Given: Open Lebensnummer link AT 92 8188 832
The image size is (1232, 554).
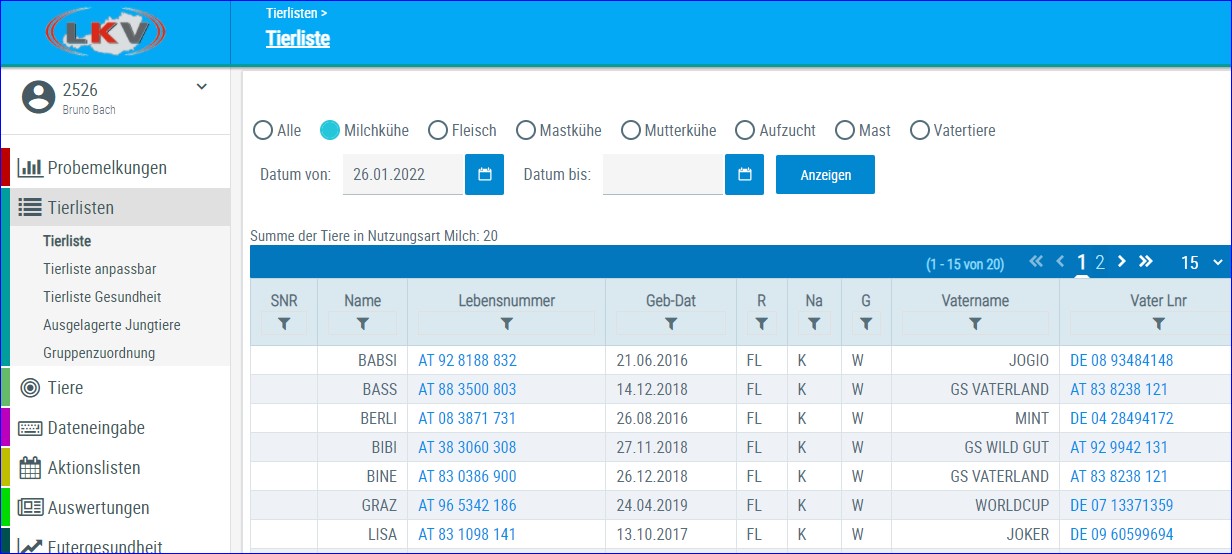Looking at the screenshot, I should point(467,360).
